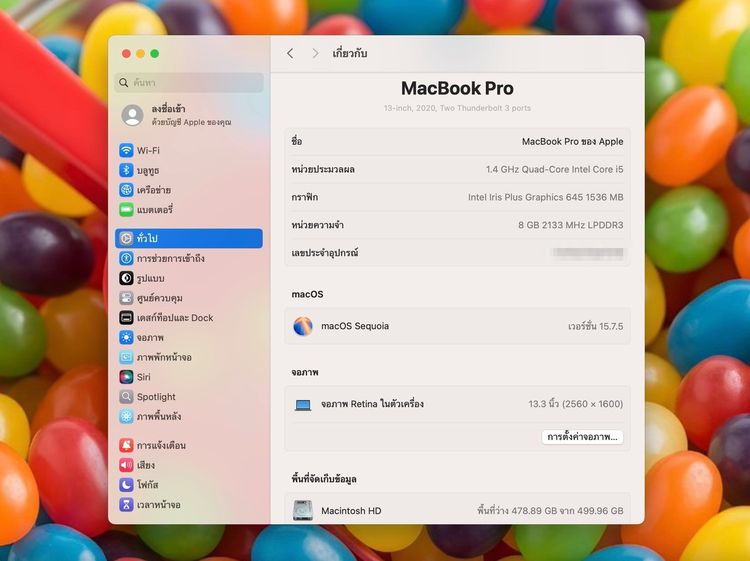Click the macOS Sequoia label
The image size is (750, 561).
(355, 326)
